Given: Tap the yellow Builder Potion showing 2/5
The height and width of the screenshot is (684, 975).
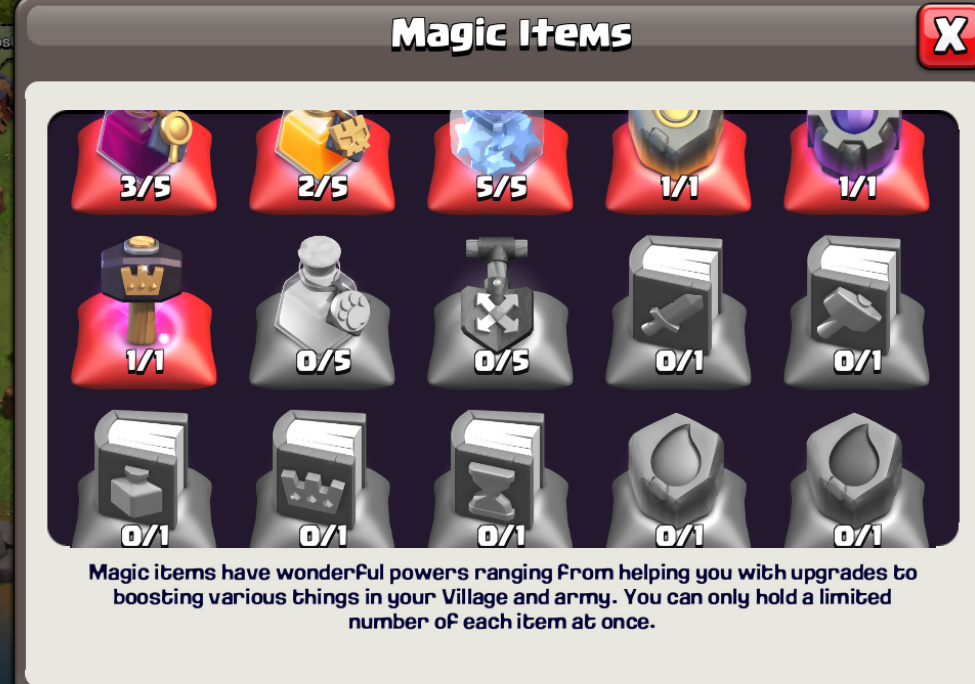Looking at the screenshot, I should (x=322, y=162).
